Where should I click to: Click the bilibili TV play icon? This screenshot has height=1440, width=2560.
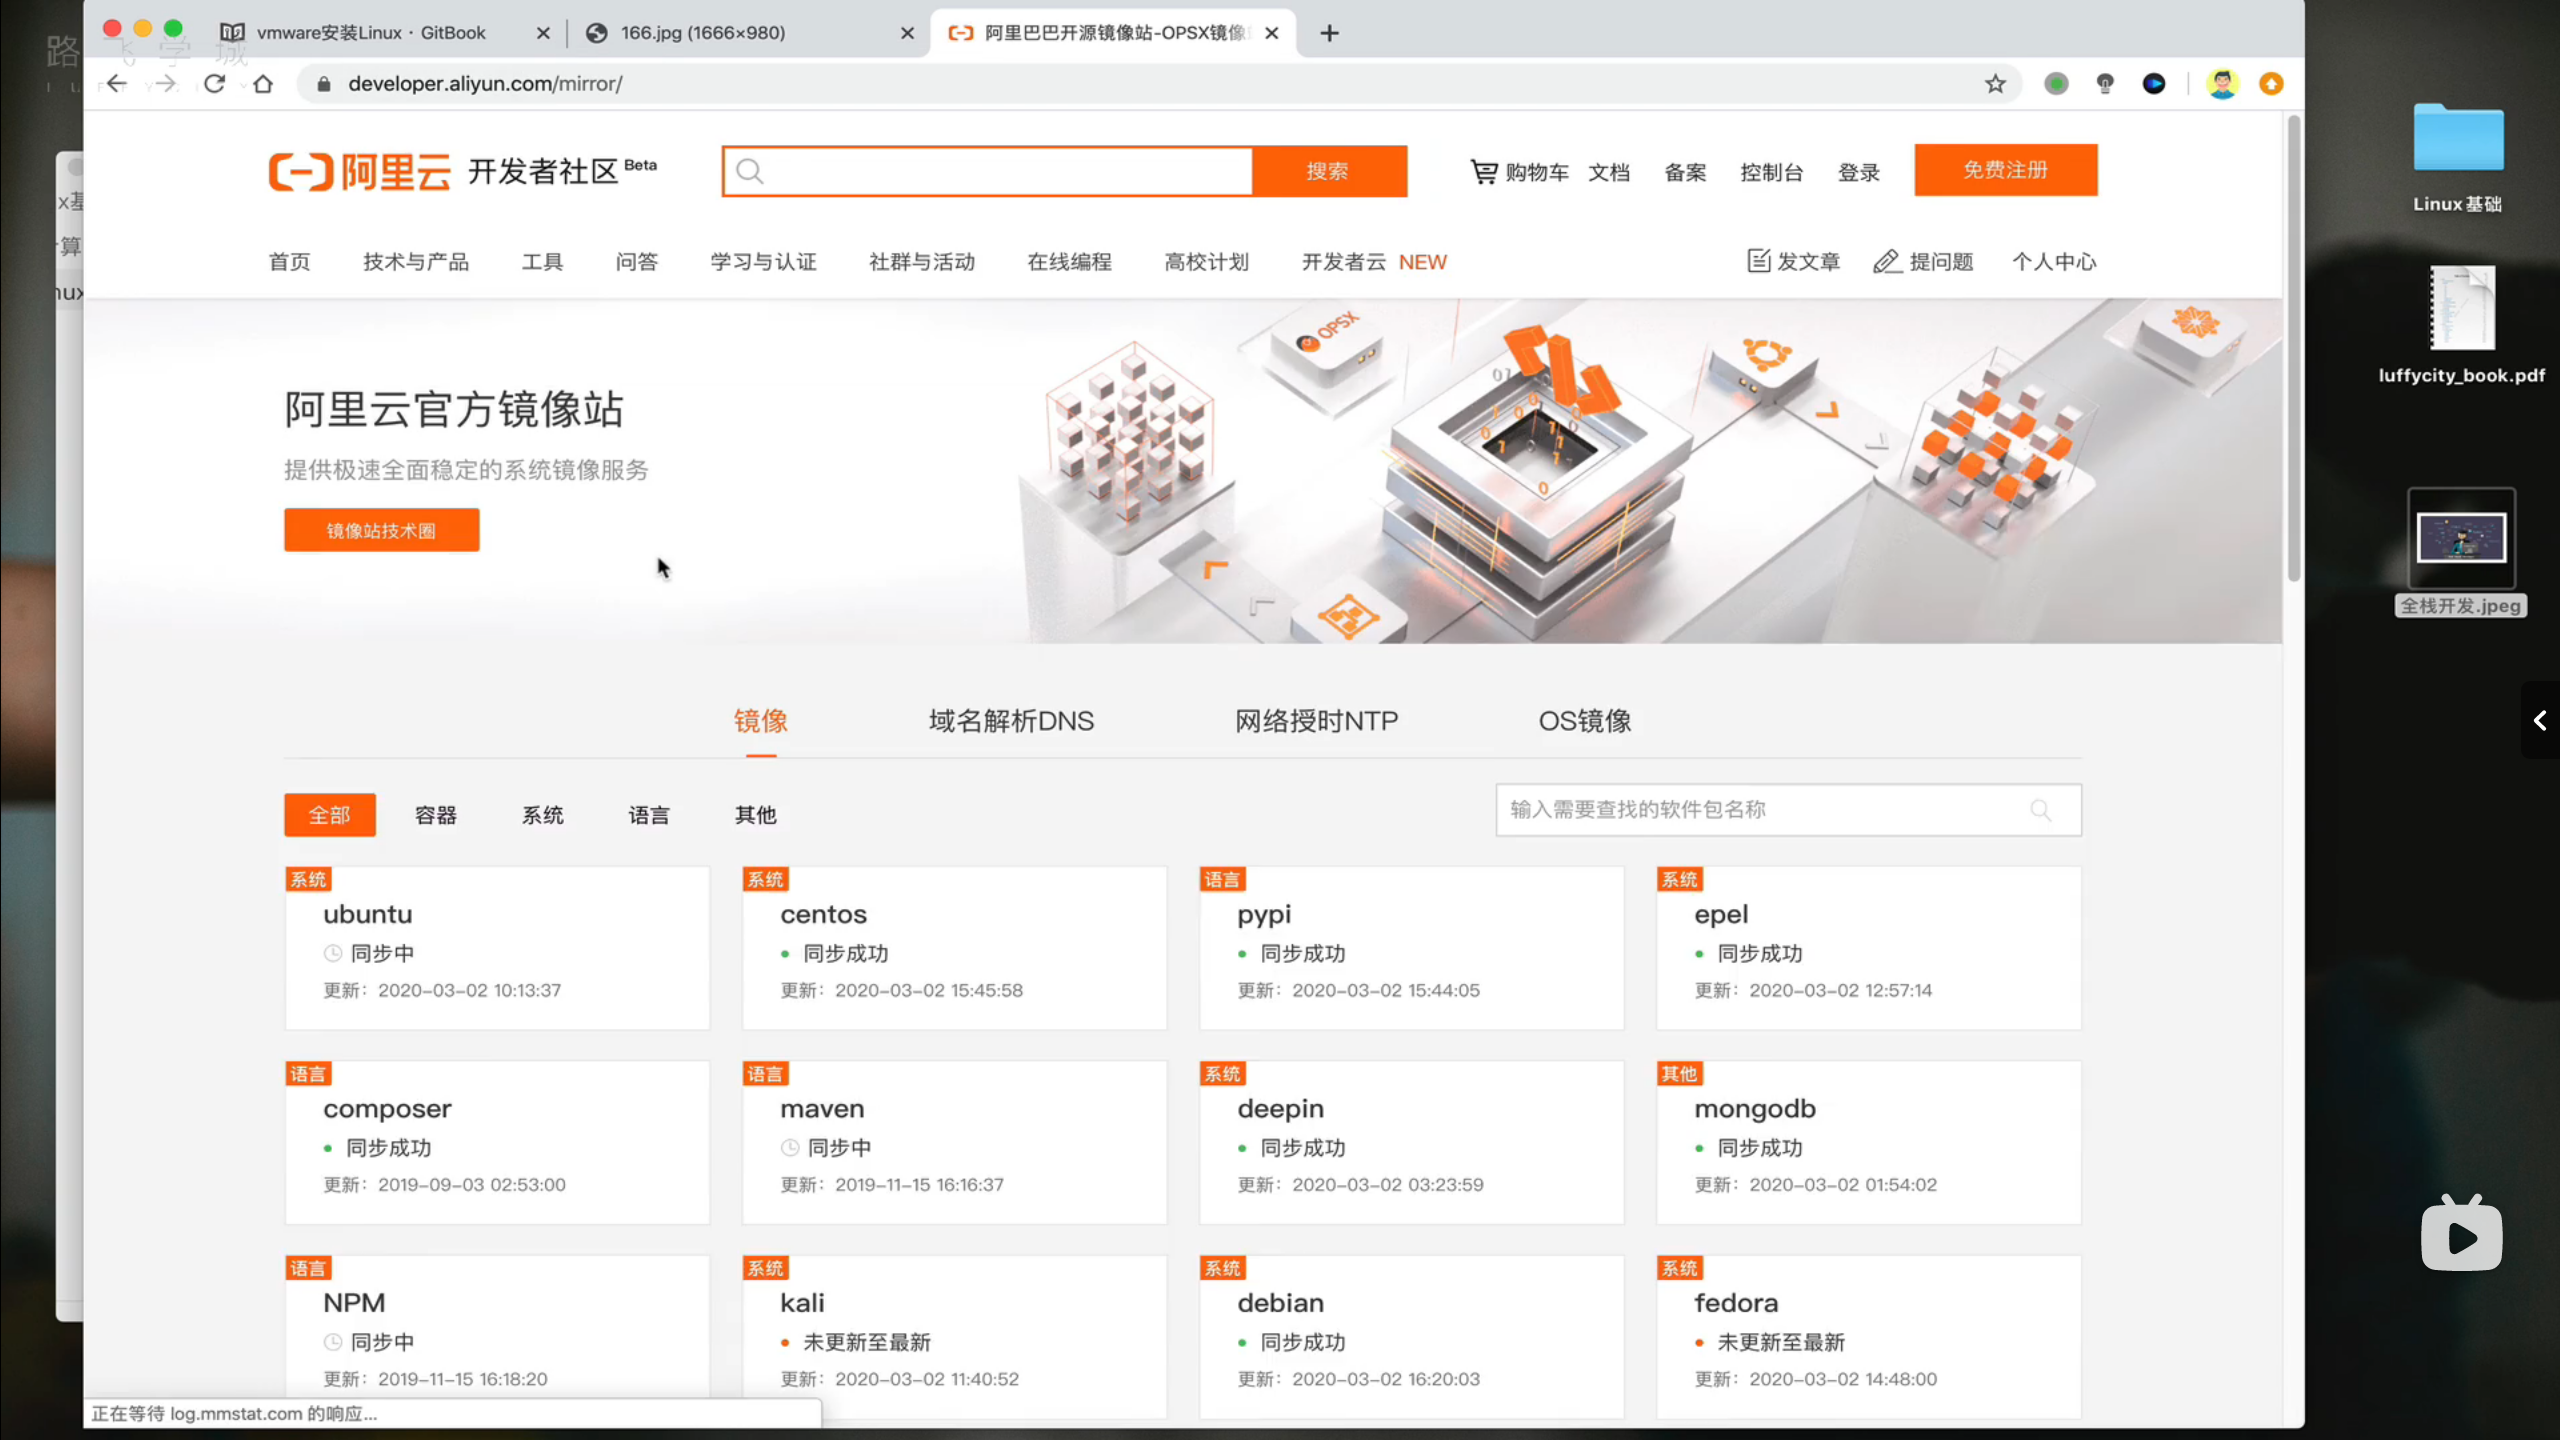point(2462,1234)
